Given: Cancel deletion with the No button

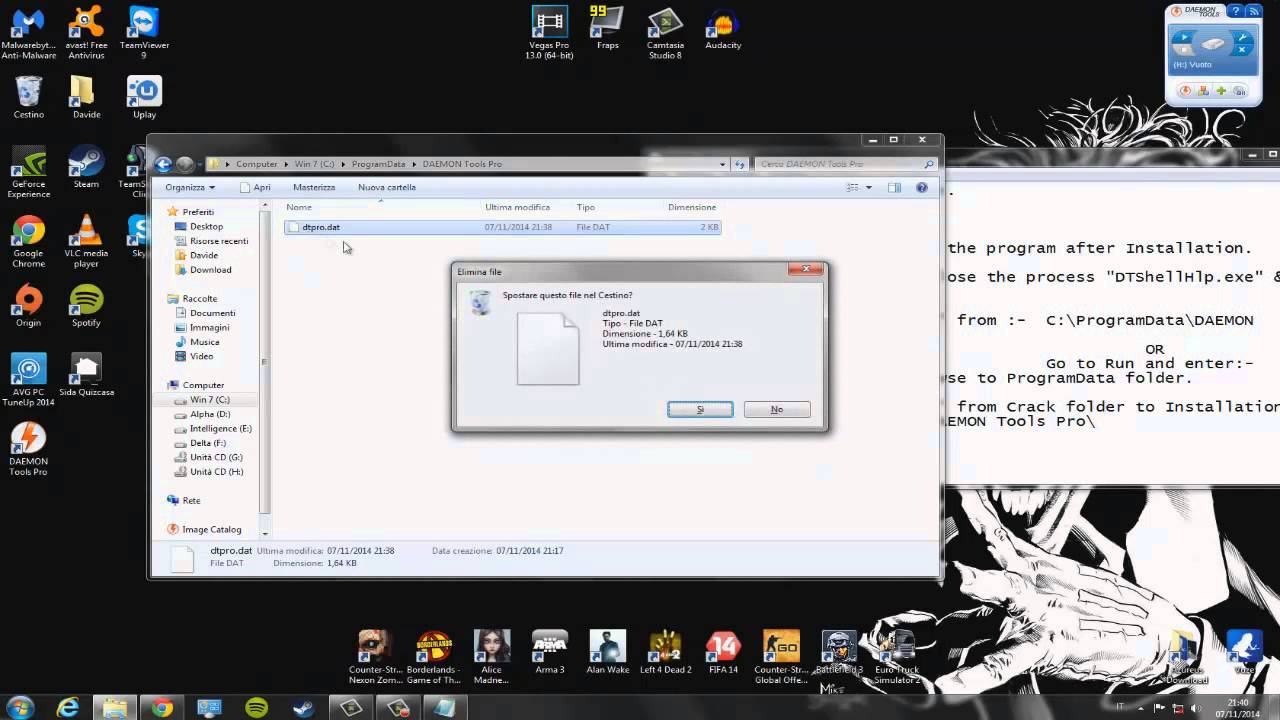Looking at the screenshot, I should [x=777, y=409].
